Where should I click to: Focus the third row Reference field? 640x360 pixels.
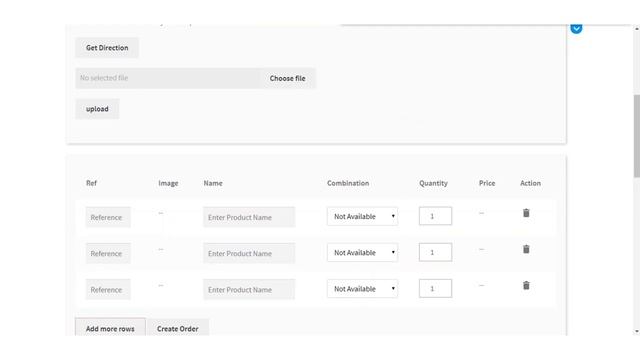click(x=108, y=289)
